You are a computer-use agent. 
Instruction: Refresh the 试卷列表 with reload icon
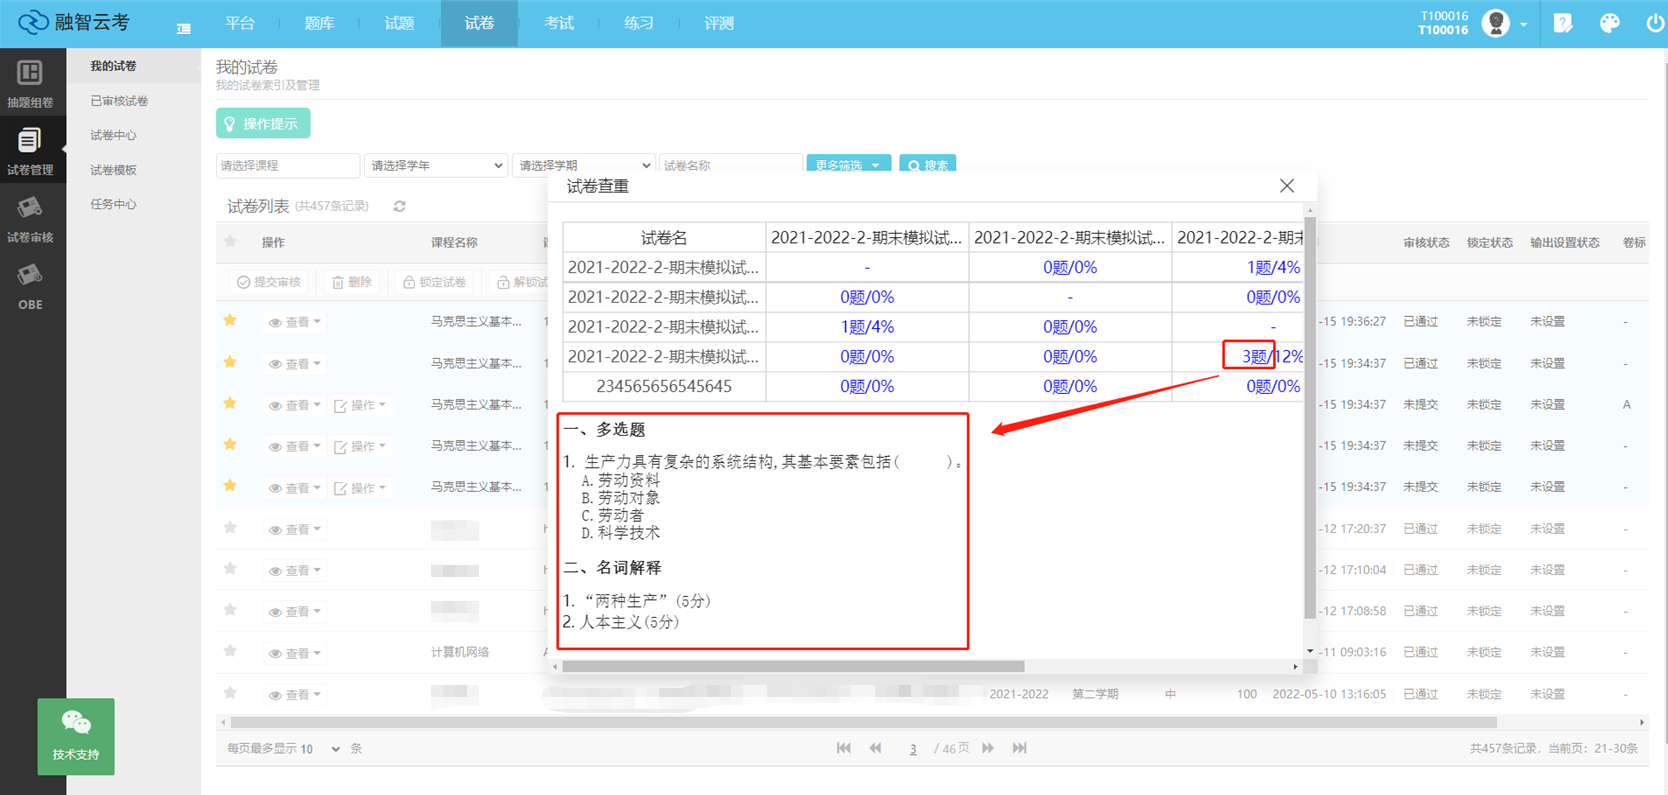(x=399, y=206)
